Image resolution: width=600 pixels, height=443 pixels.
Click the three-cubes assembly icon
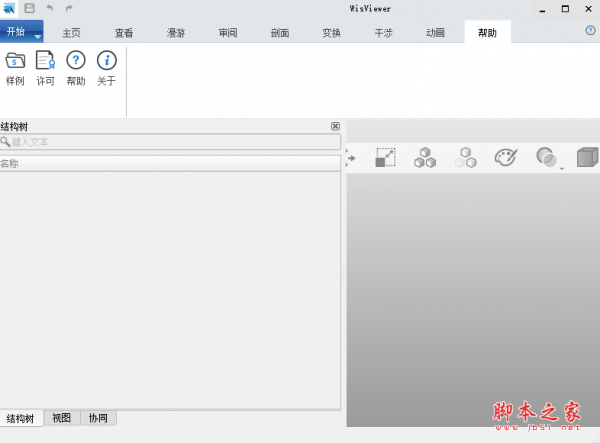click(425, 158)
